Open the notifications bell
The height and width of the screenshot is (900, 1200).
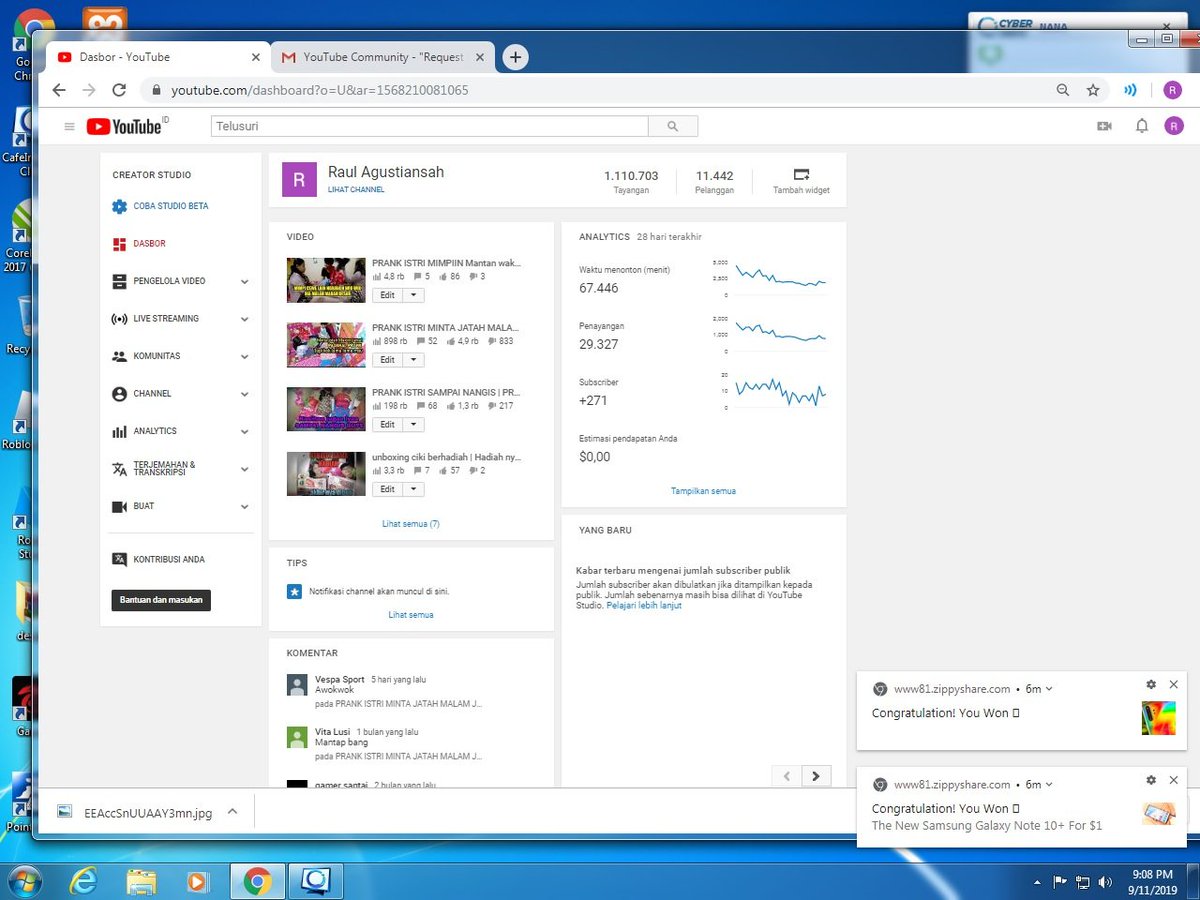point(1141,126)
